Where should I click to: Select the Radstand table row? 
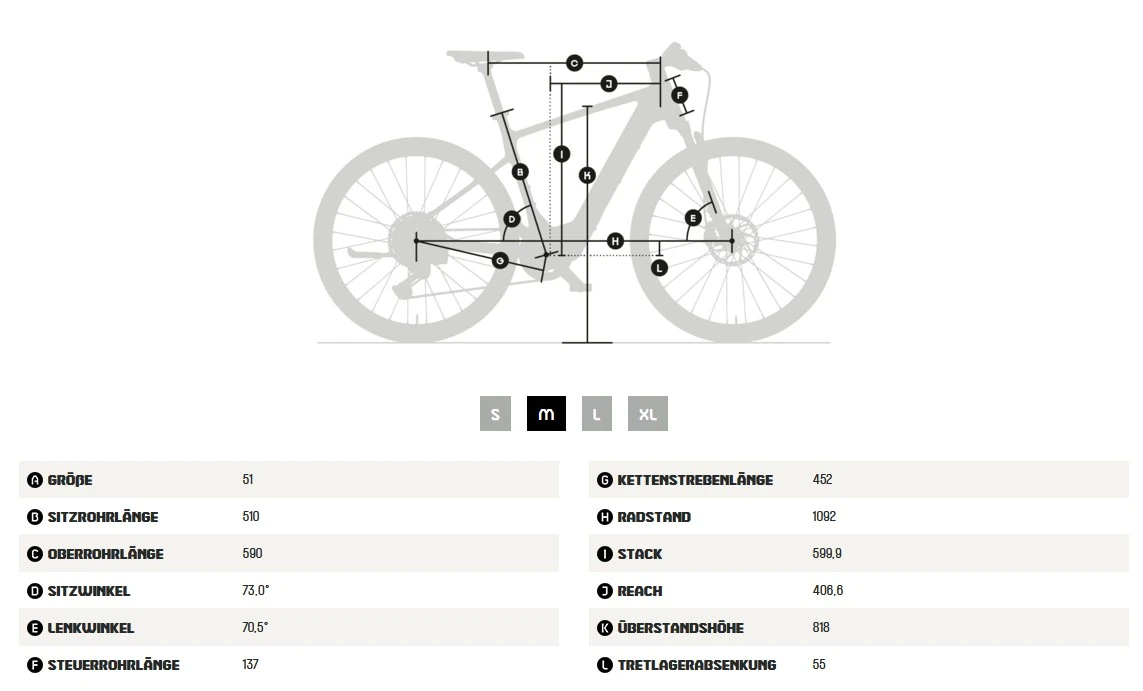click(x=859, y=516)
